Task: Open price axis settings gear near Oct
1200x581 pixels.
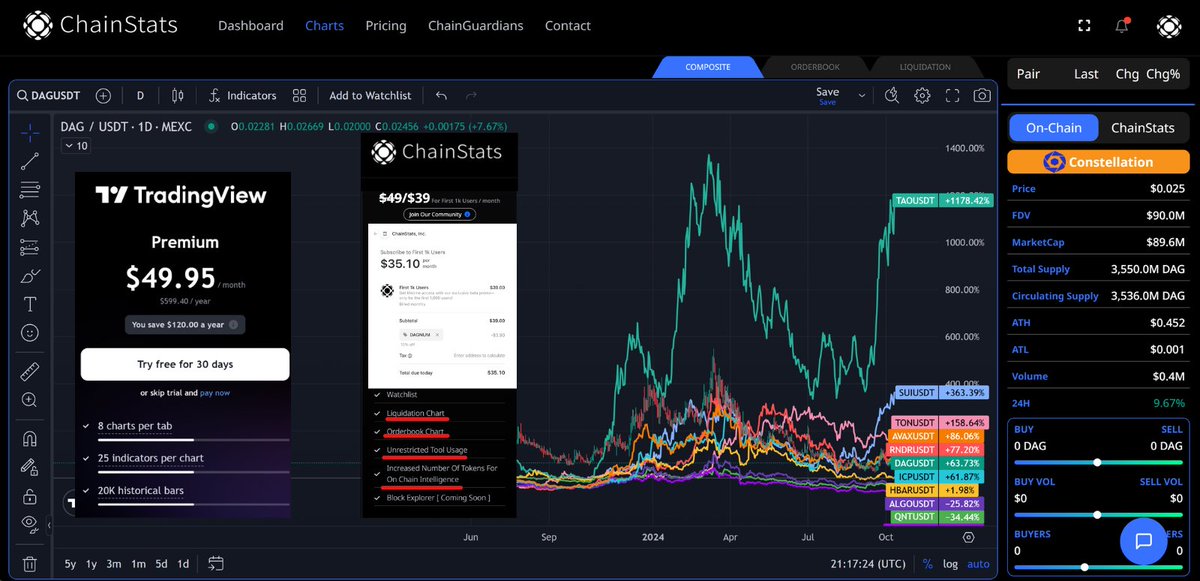Action: click(968, 536)
